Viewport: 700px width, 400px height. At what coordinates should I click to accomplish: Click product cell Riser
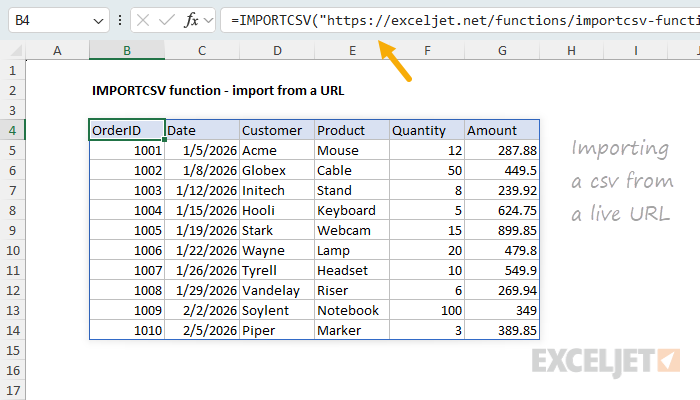point(352,291)
